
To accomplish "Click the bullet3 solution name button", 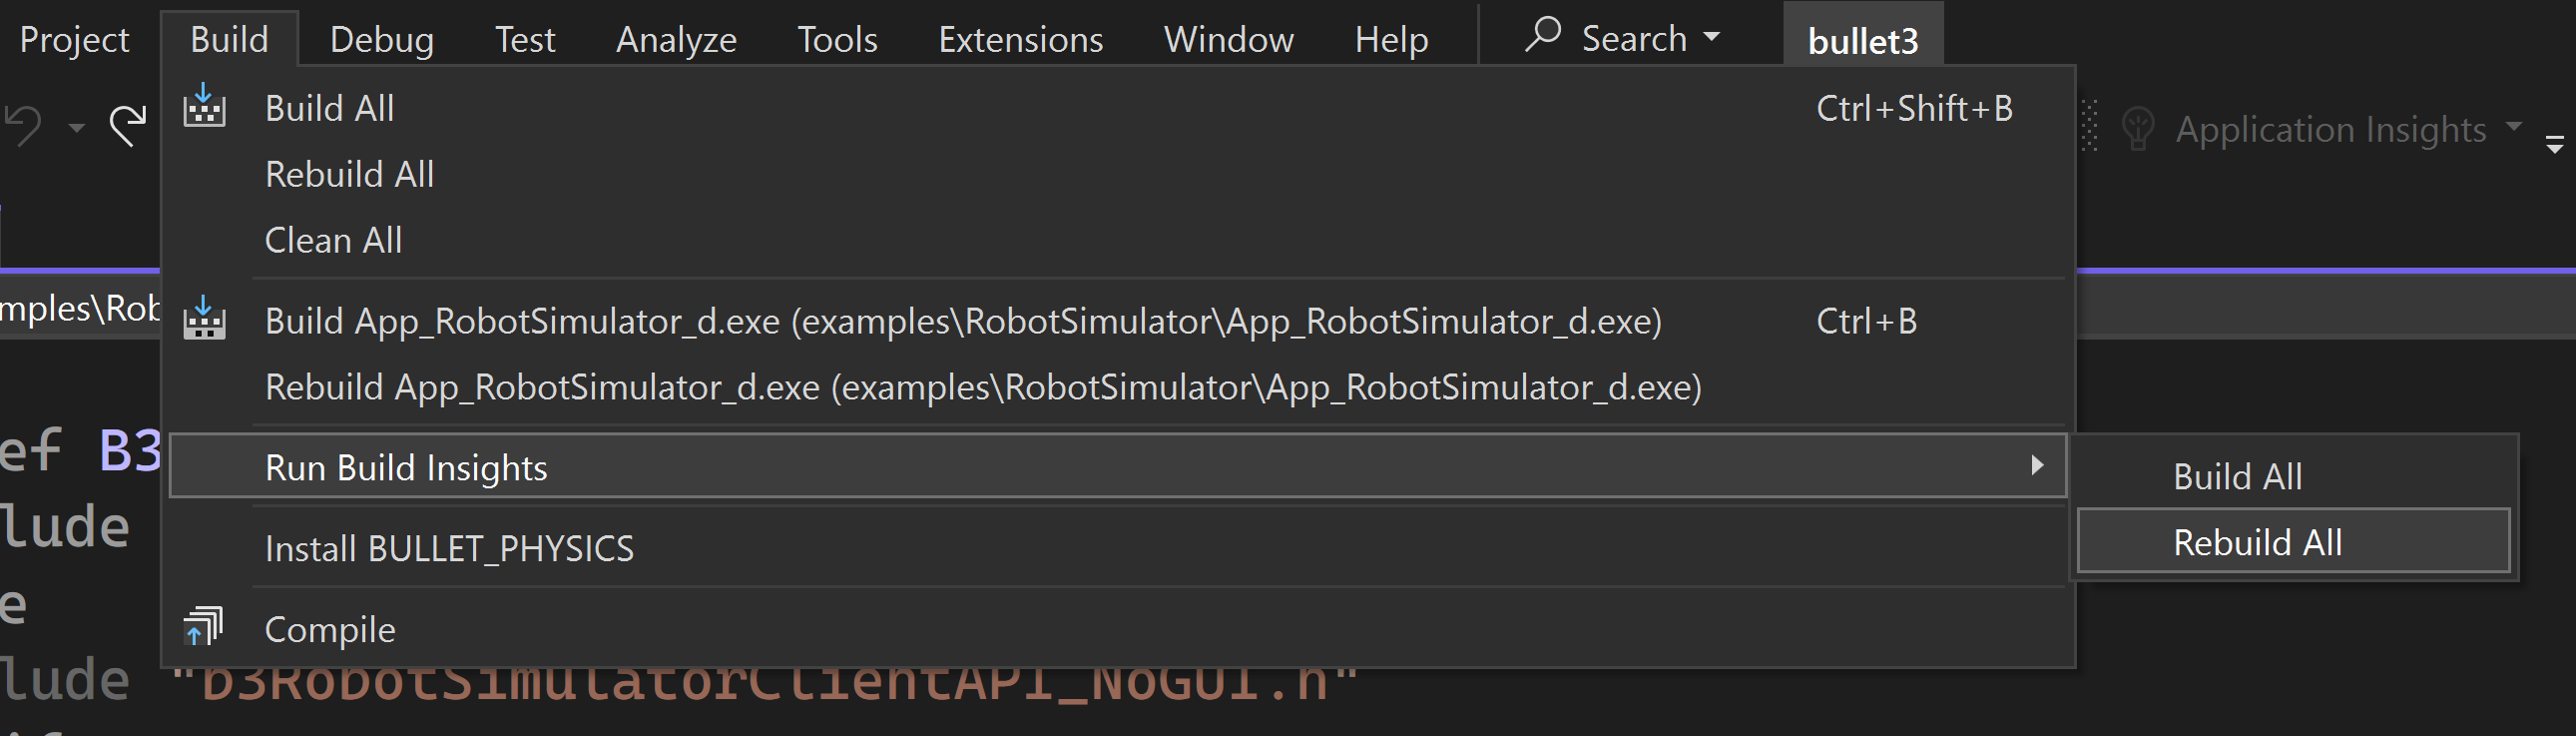I will click(1862, 41).
